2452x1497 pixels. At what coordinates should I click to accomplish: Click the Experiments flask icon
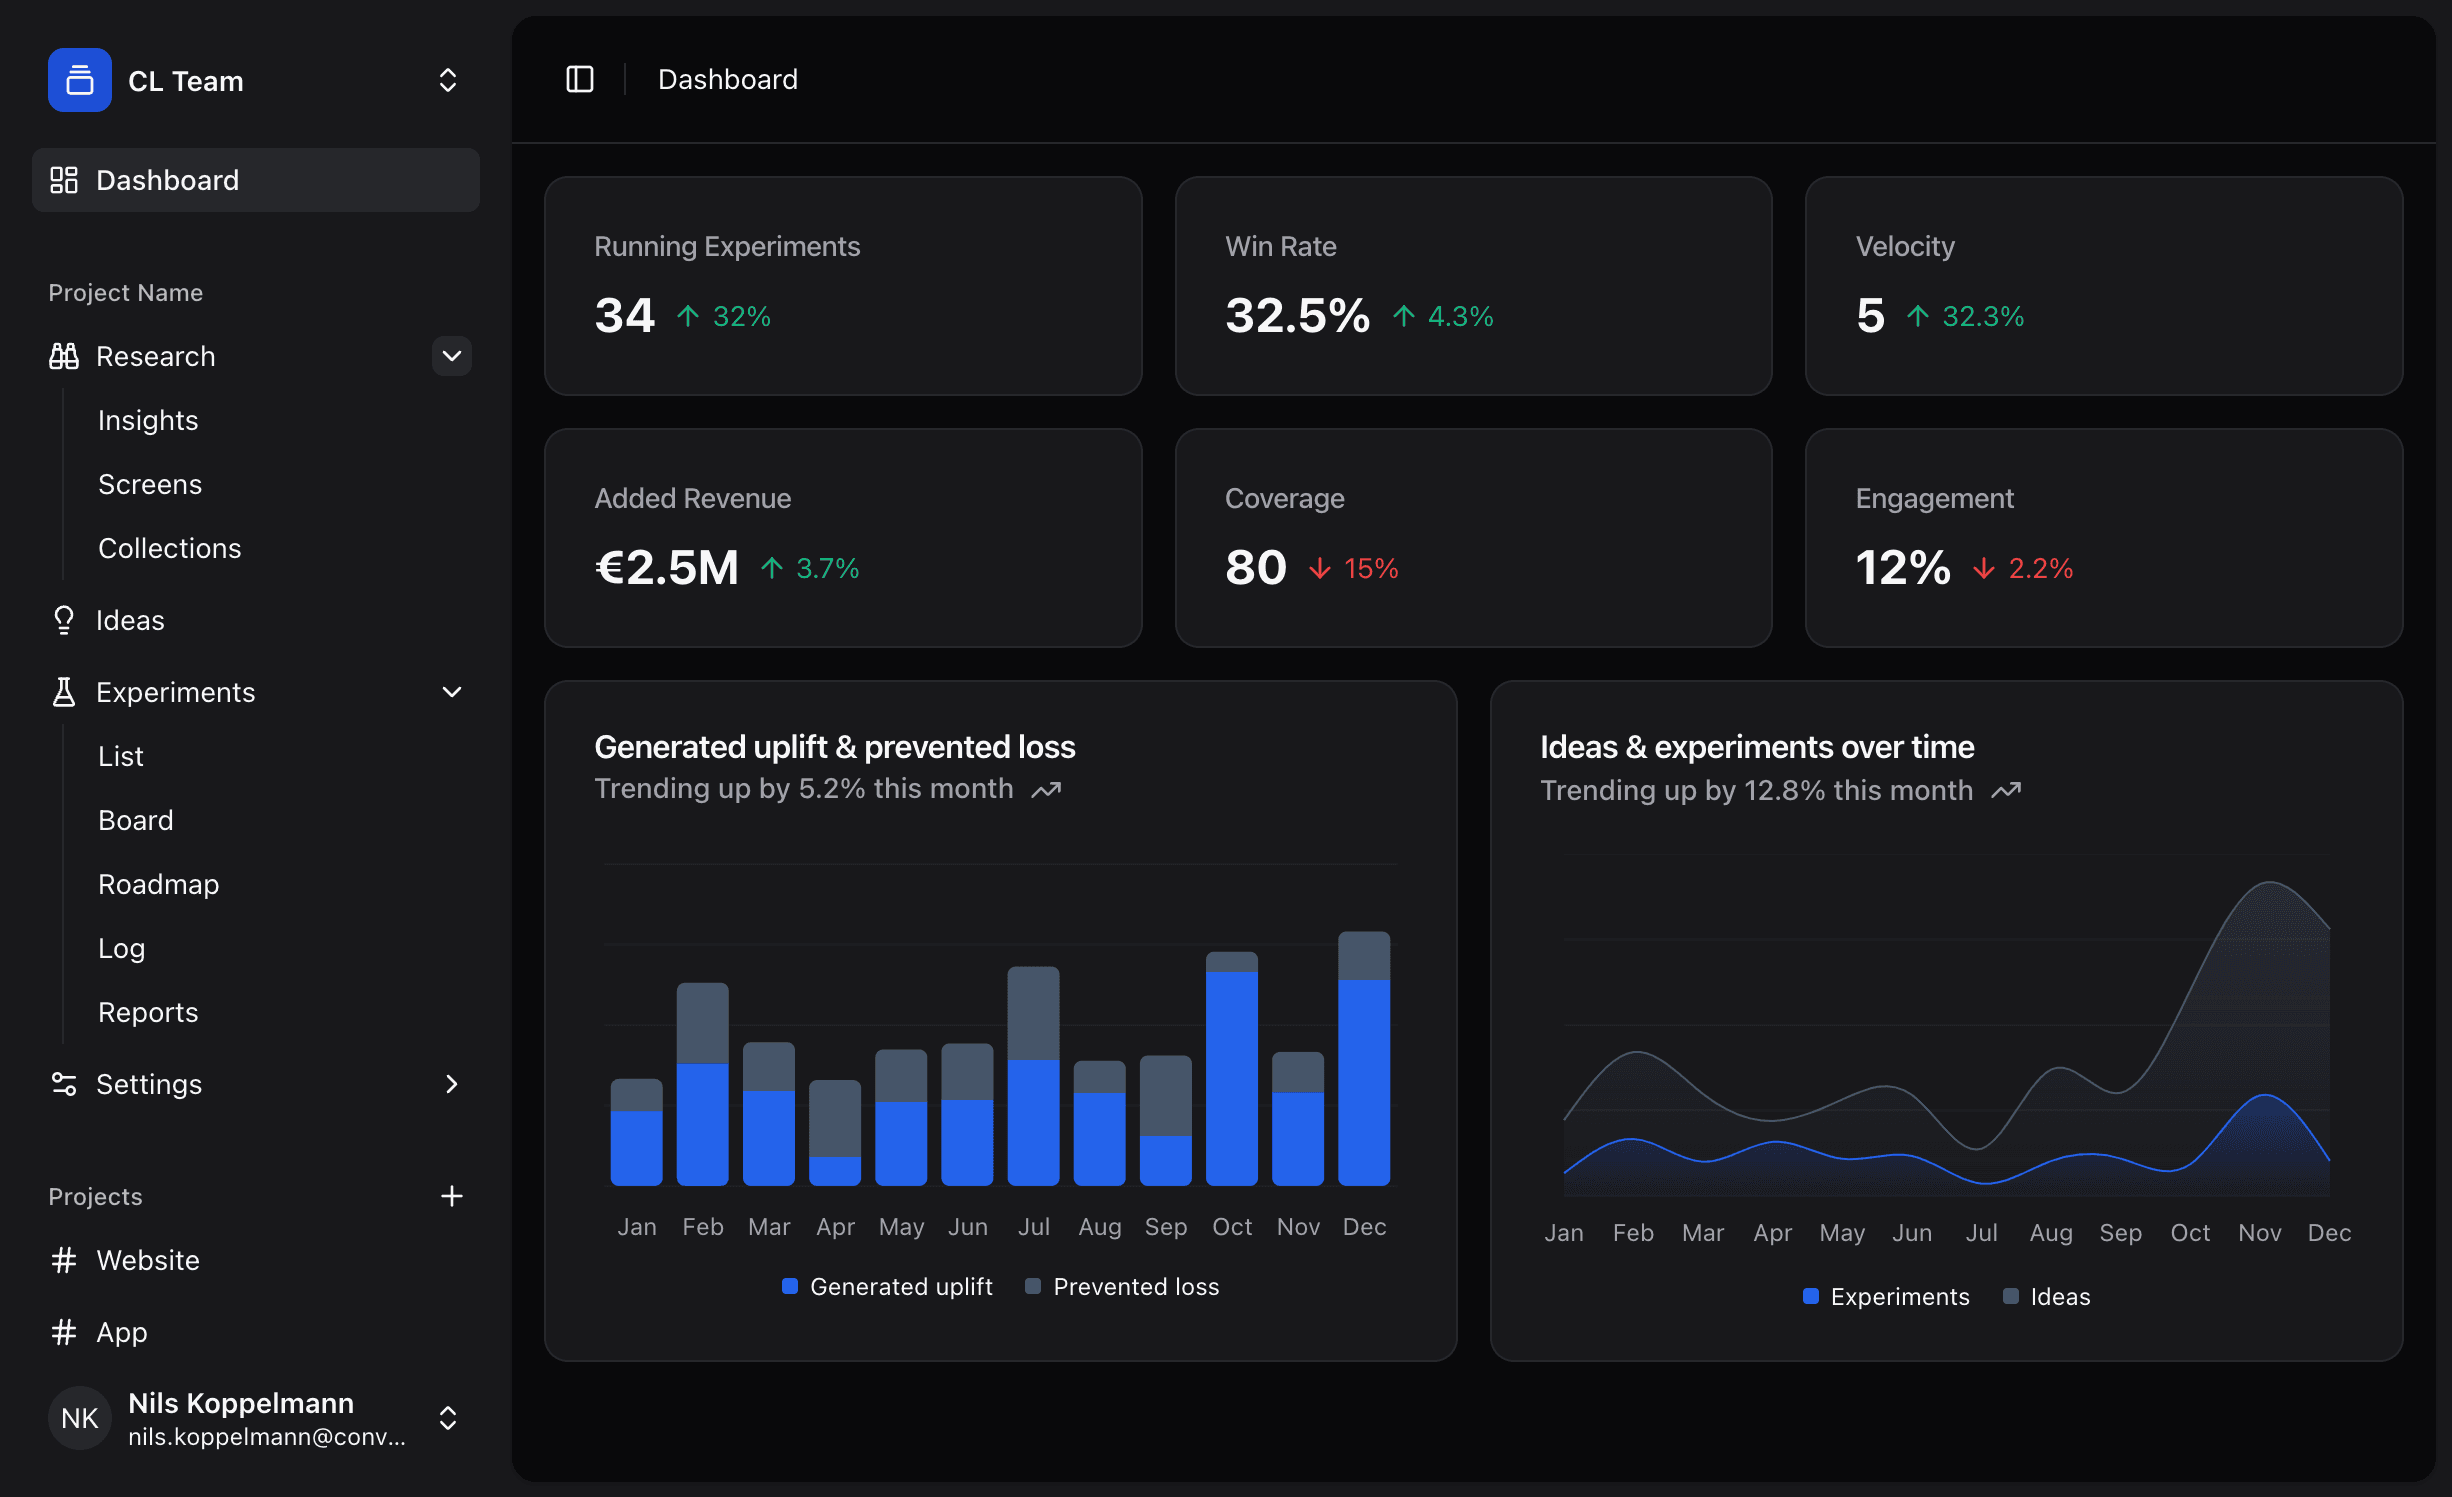click(x=64, y=692)
